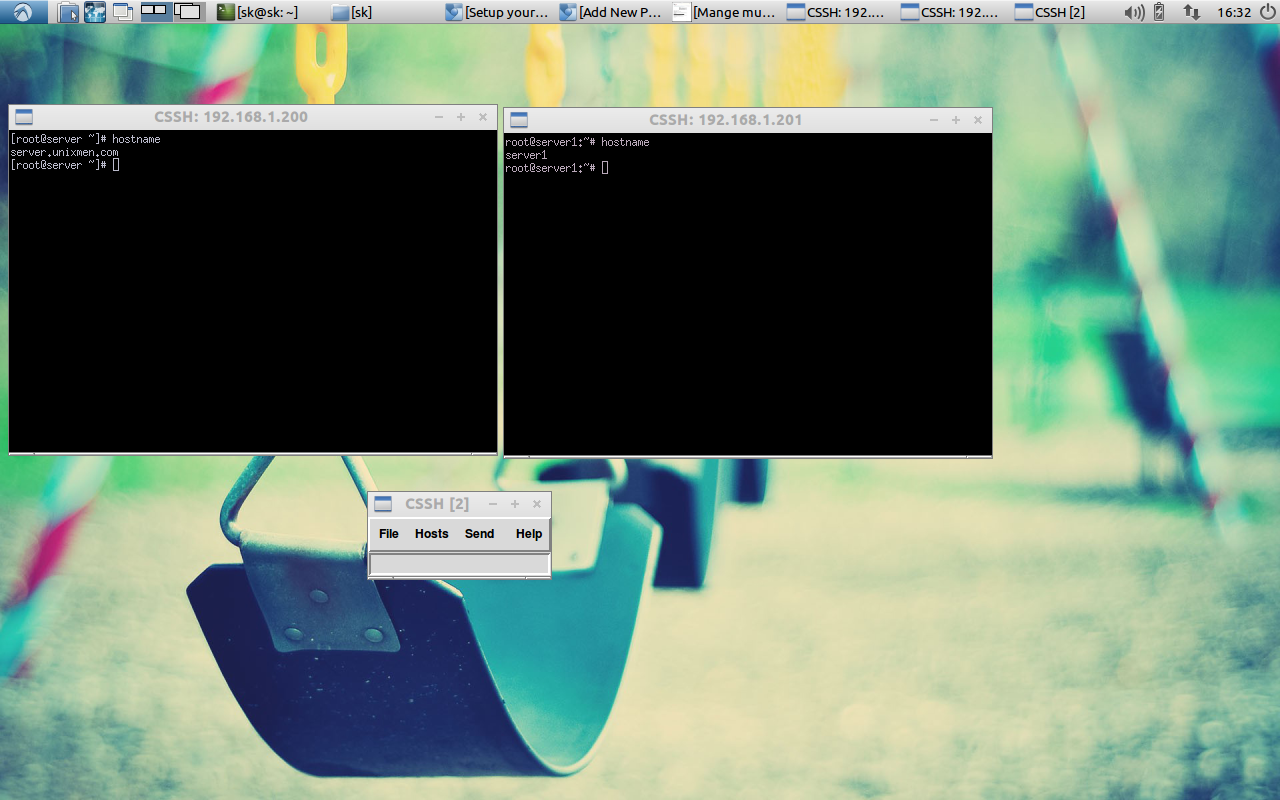Switch to the 'Mange mu...' document taskbar entry

(x=725, y=12)
